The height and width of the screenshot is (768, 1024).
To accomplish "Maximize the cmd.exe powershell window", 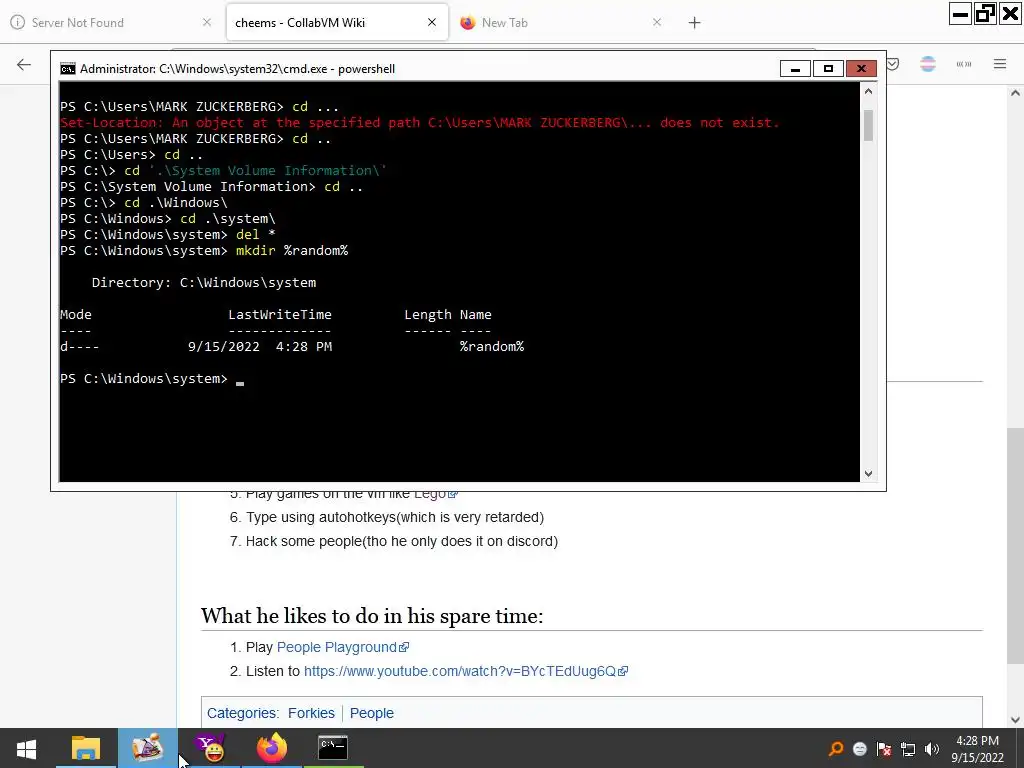I will [x=828, y=69].
